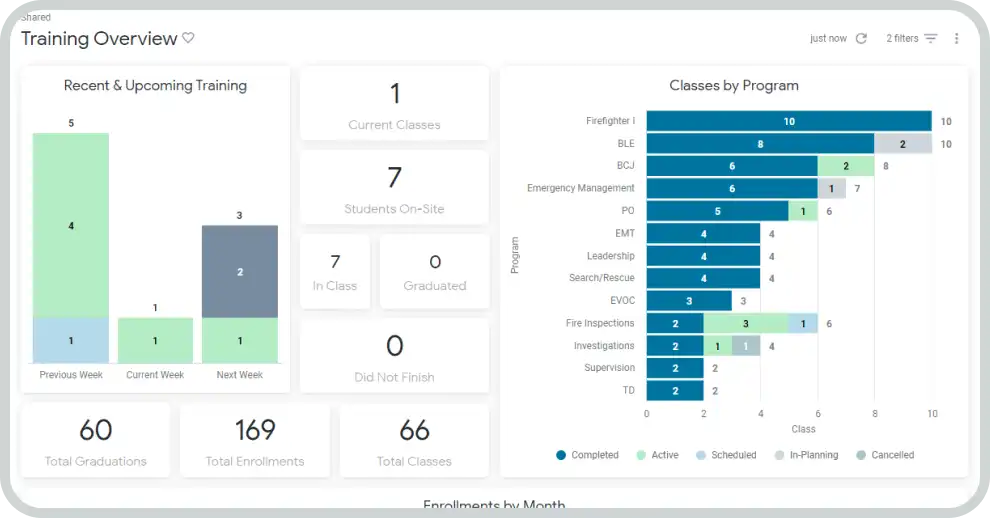Viewport: 990px width, 518px height.
Task: Favorite the dashboard with the heart icon
Action: coord(188,39)
